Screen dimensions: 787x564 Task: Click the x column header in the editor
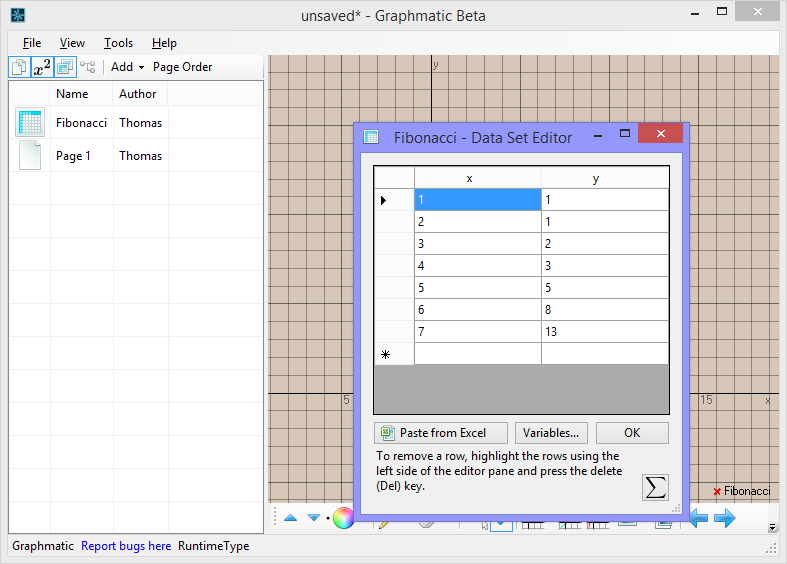(x=478, y=178)
